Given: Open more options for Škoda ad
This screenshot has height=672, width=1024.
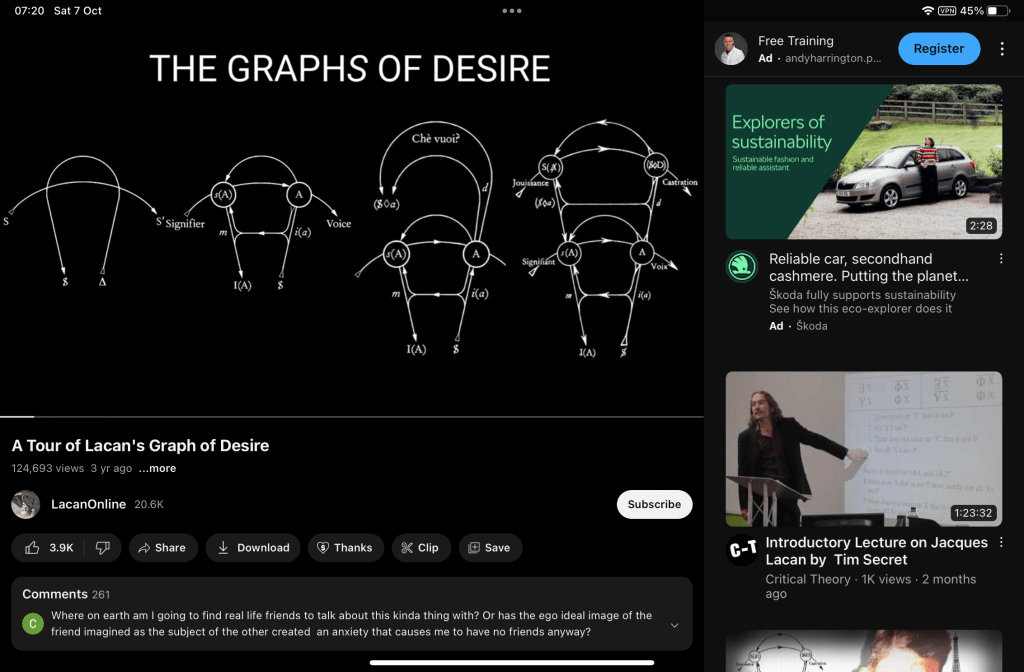Looking at the screenshot, I should coord(1000,259).
